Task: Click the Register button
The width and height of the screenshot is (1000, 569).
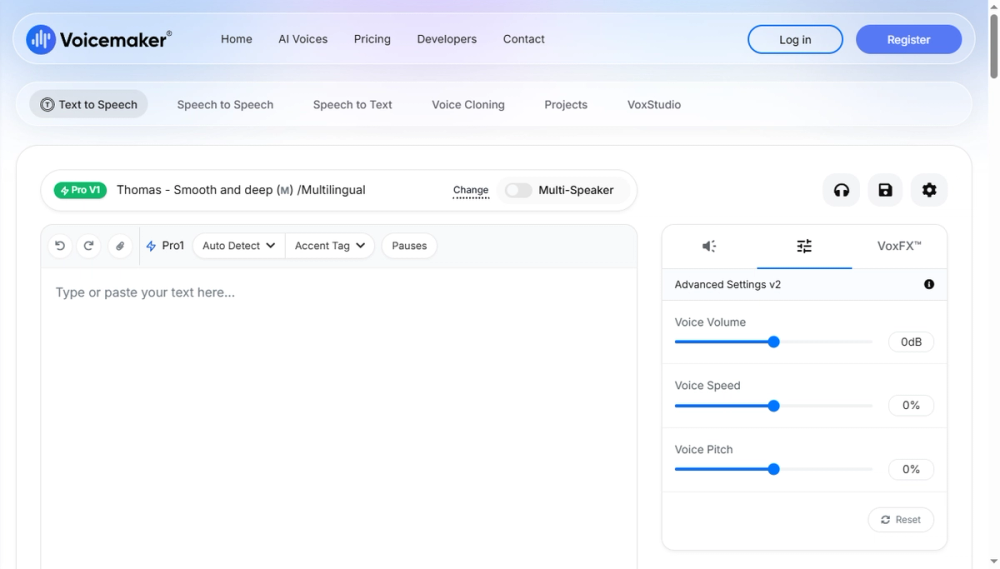Action: point(909,40)
